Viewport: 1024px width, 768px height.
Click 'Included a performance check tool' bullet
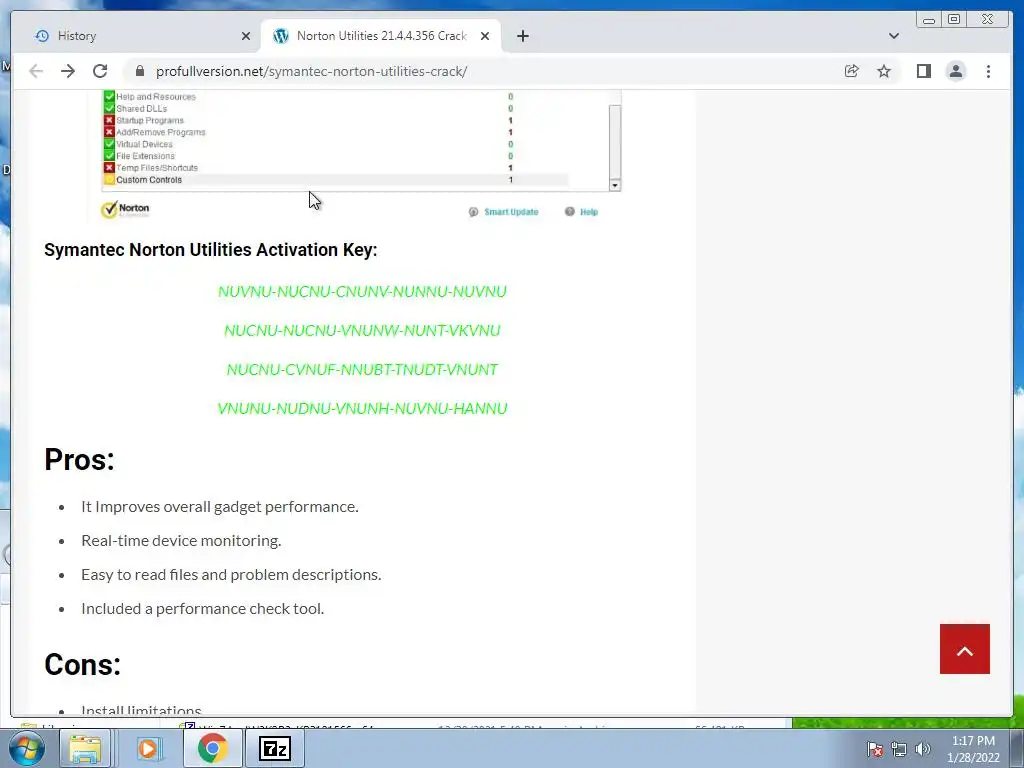[202, 609]
